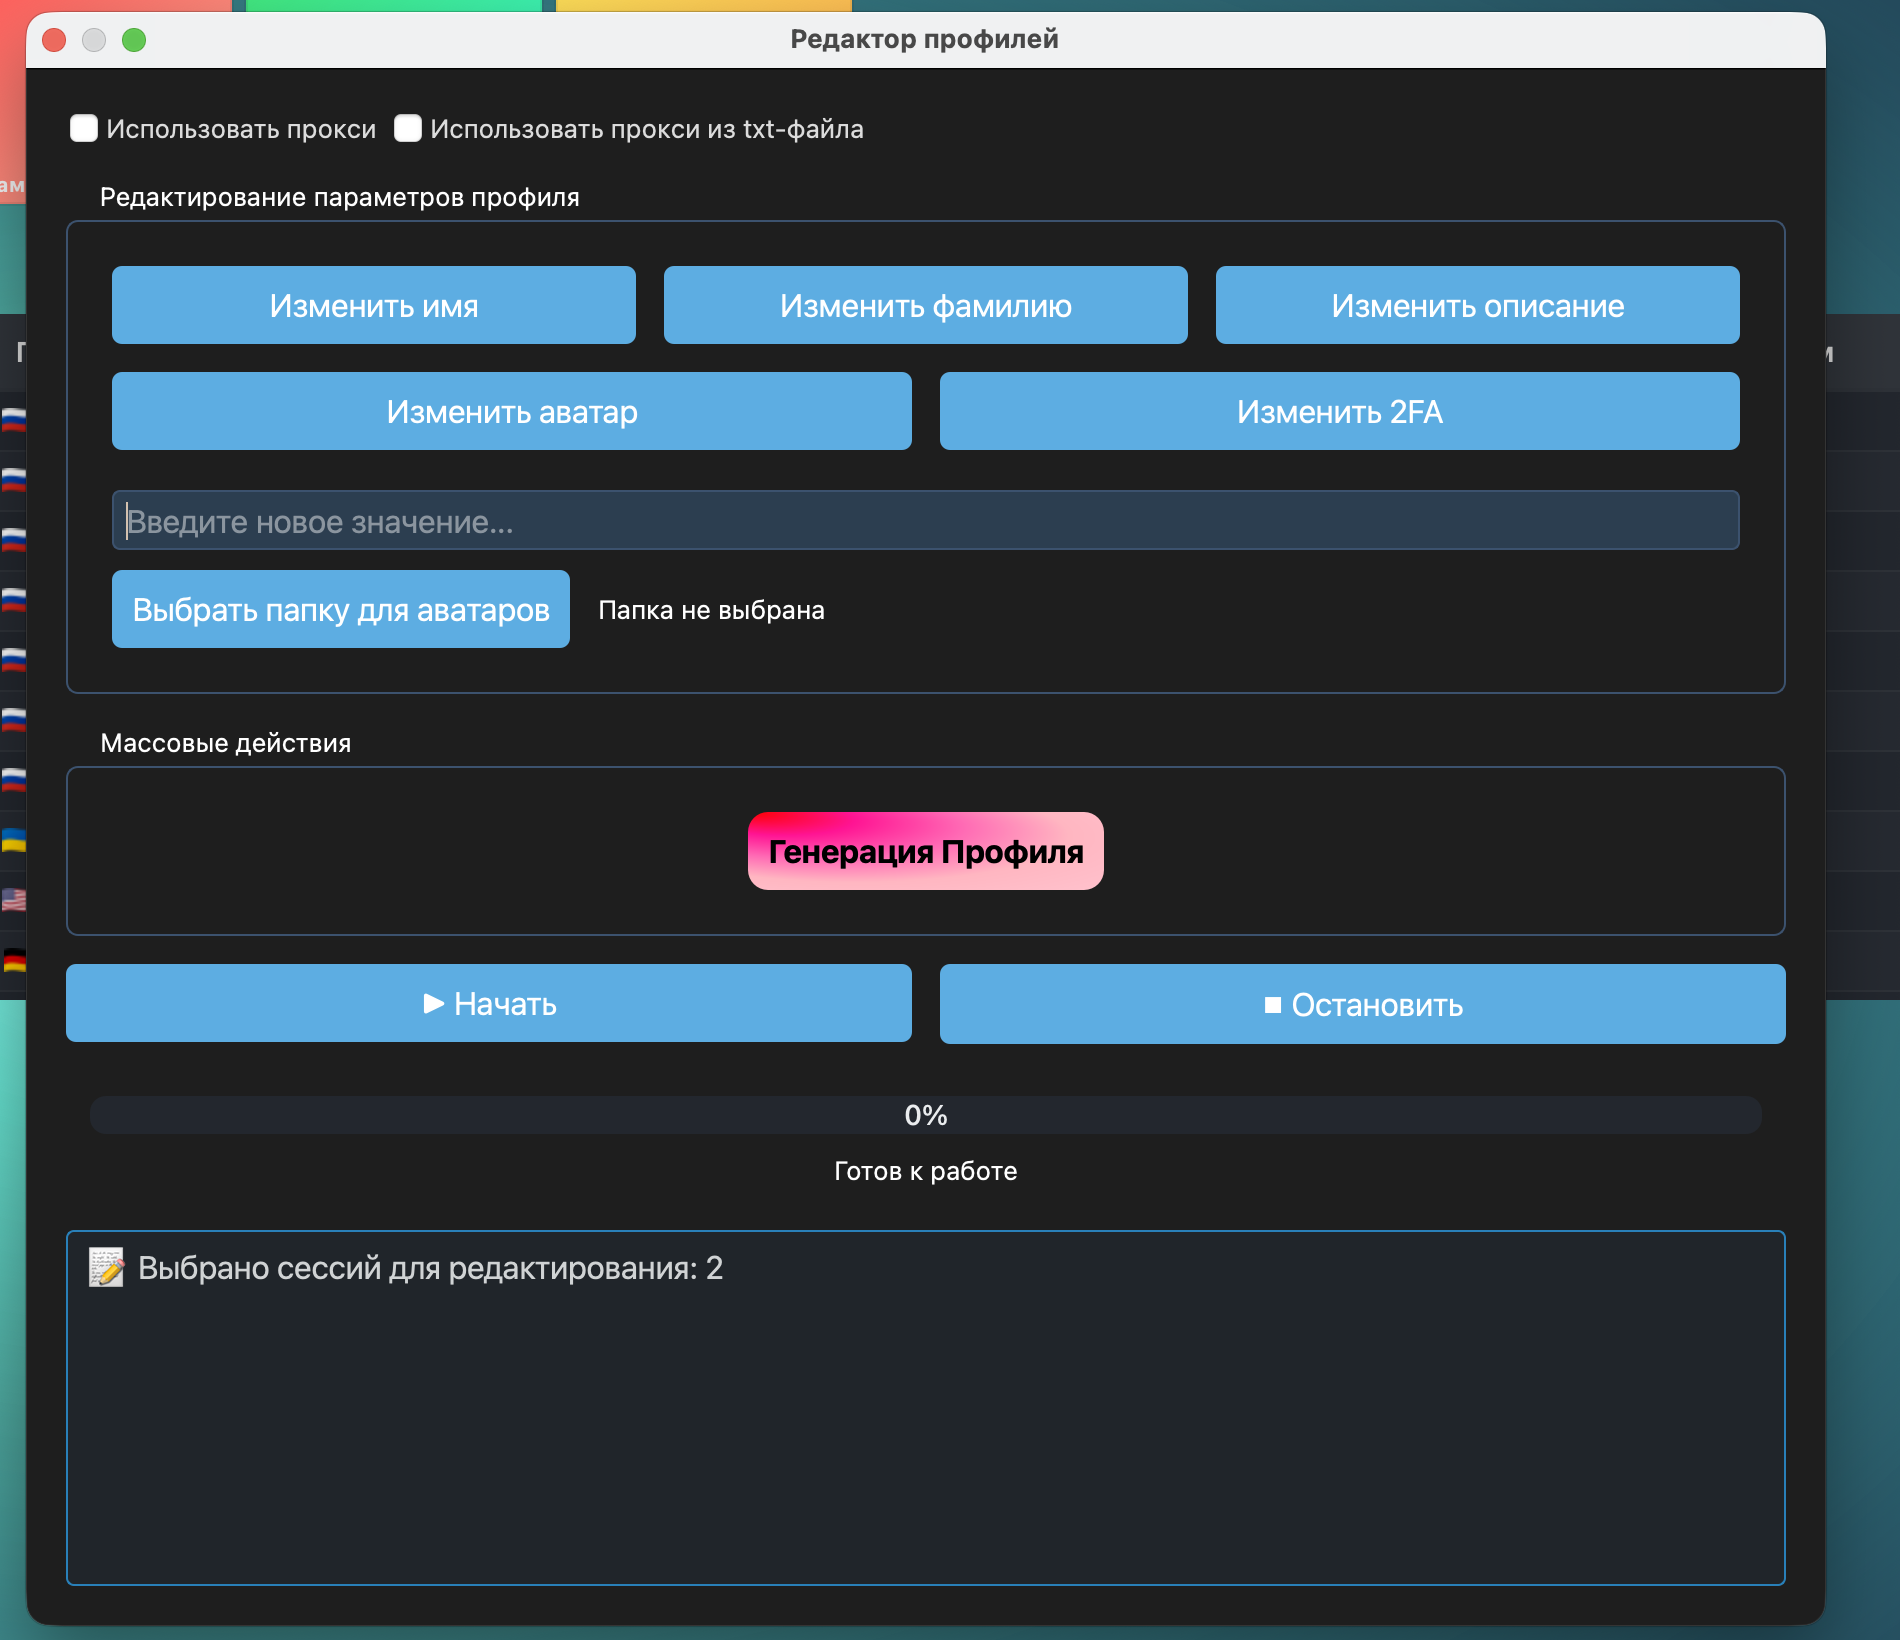Screen dimensions: 1900x1640
Task: Click the notepad icon in the log
Action: tap(107, 1267)
